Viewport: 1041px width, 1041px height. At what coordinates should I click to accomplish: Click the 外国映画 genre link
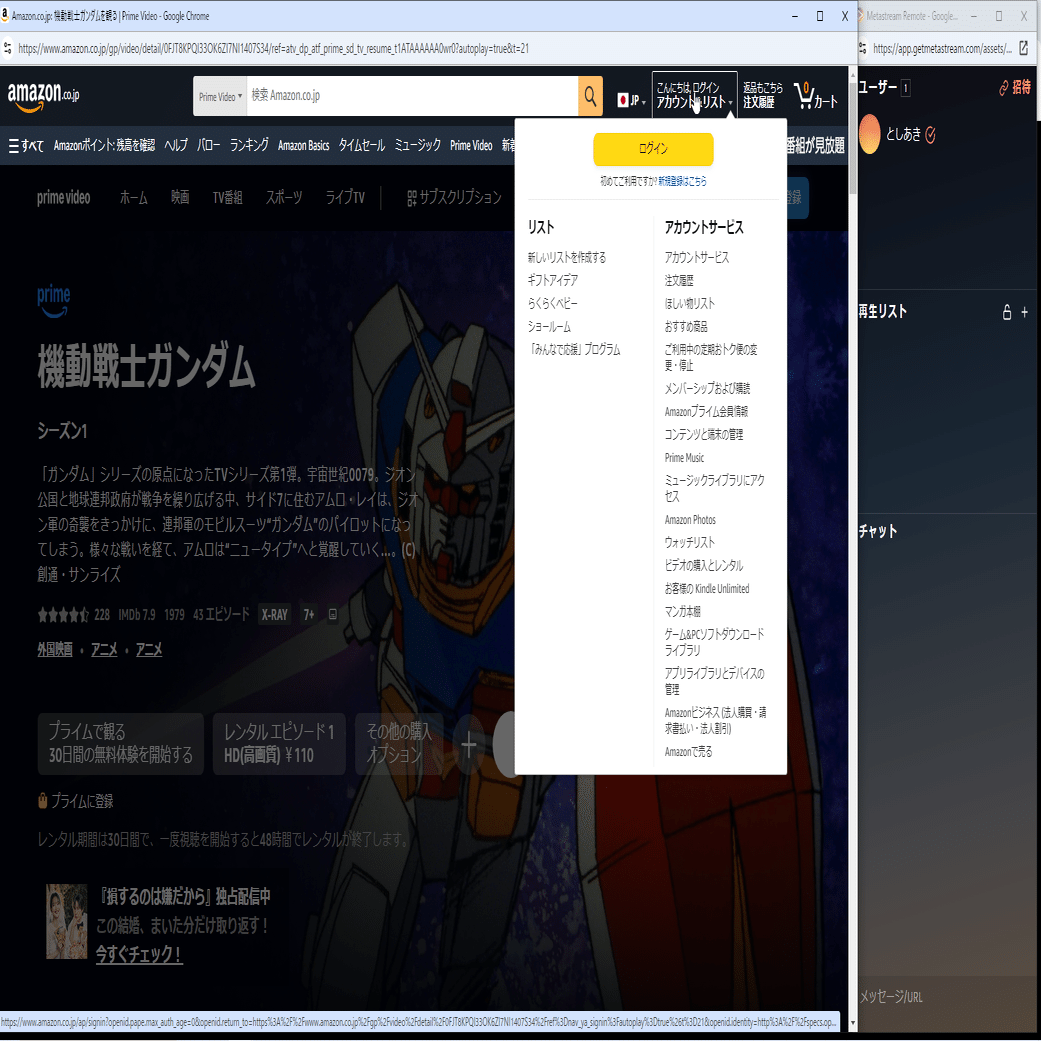[54, 649]
